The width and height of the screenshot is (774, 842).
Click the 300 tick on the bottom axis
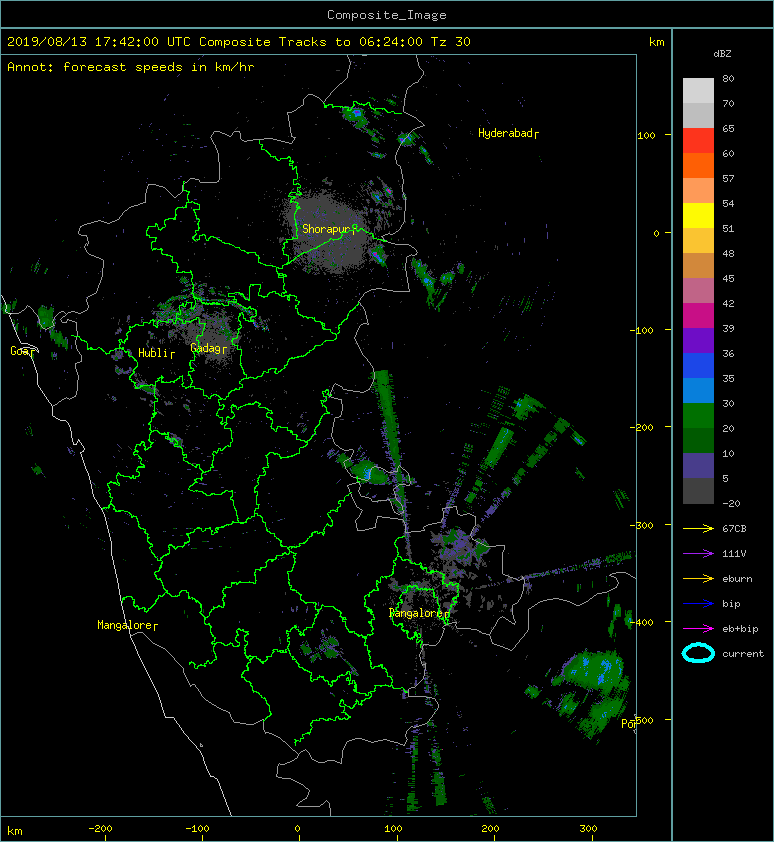588,829
